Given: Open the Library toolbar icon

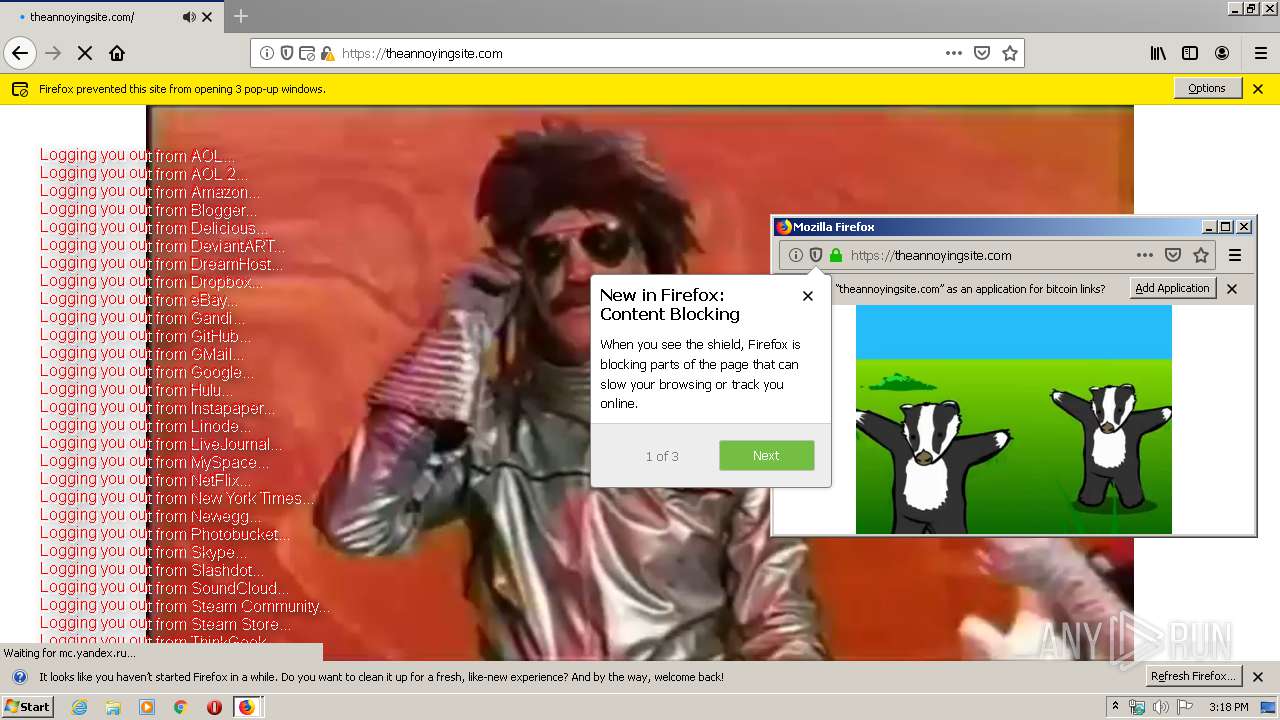Looking at the screenshot, I should 1158,53.
